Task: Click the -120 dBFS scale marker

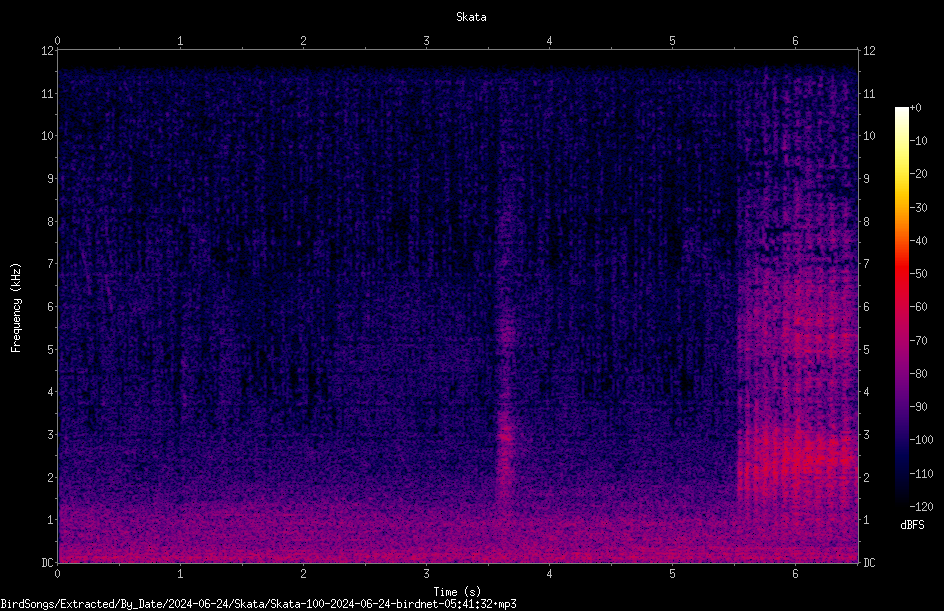Action: pyautogui.click(x=921, y=506)
